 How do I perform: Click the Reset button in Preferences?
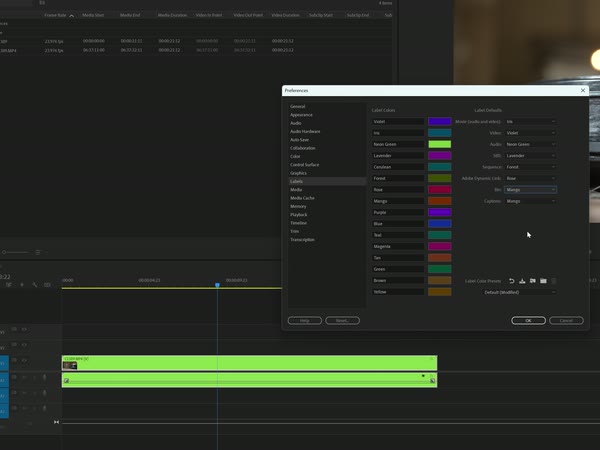pyautogui.click(x=342, y=321)
